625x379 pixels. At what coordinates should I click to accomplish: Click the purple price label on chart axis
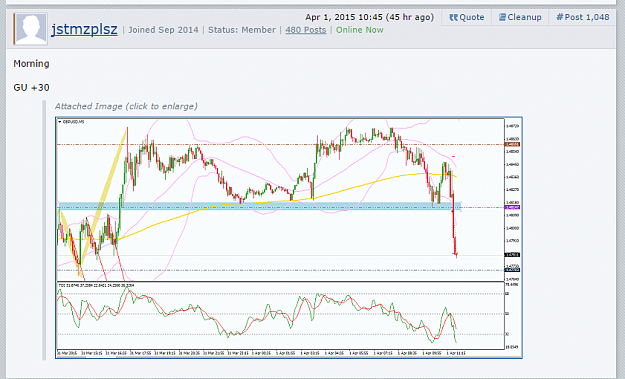click(512, 207)
